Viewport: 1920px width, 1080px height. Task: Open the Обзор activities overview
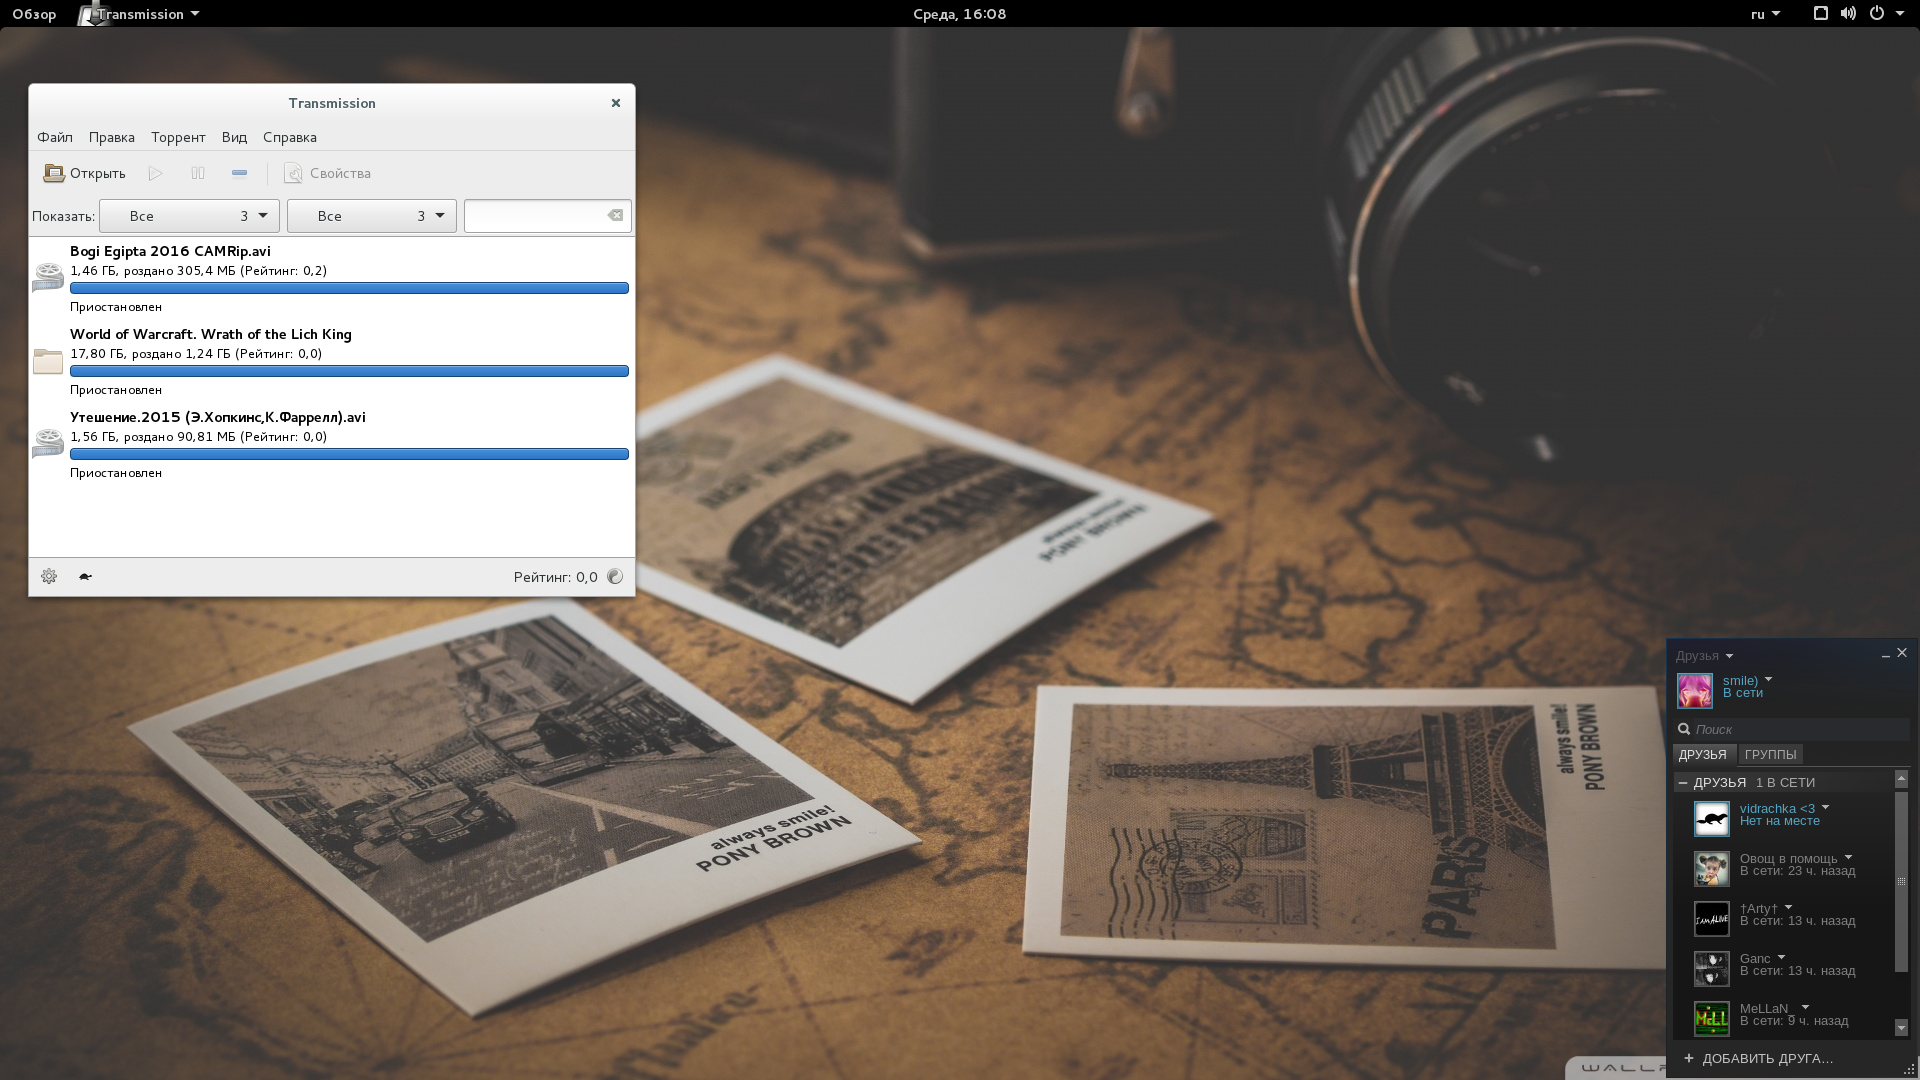pyautogui.click(x=34, y=14)
